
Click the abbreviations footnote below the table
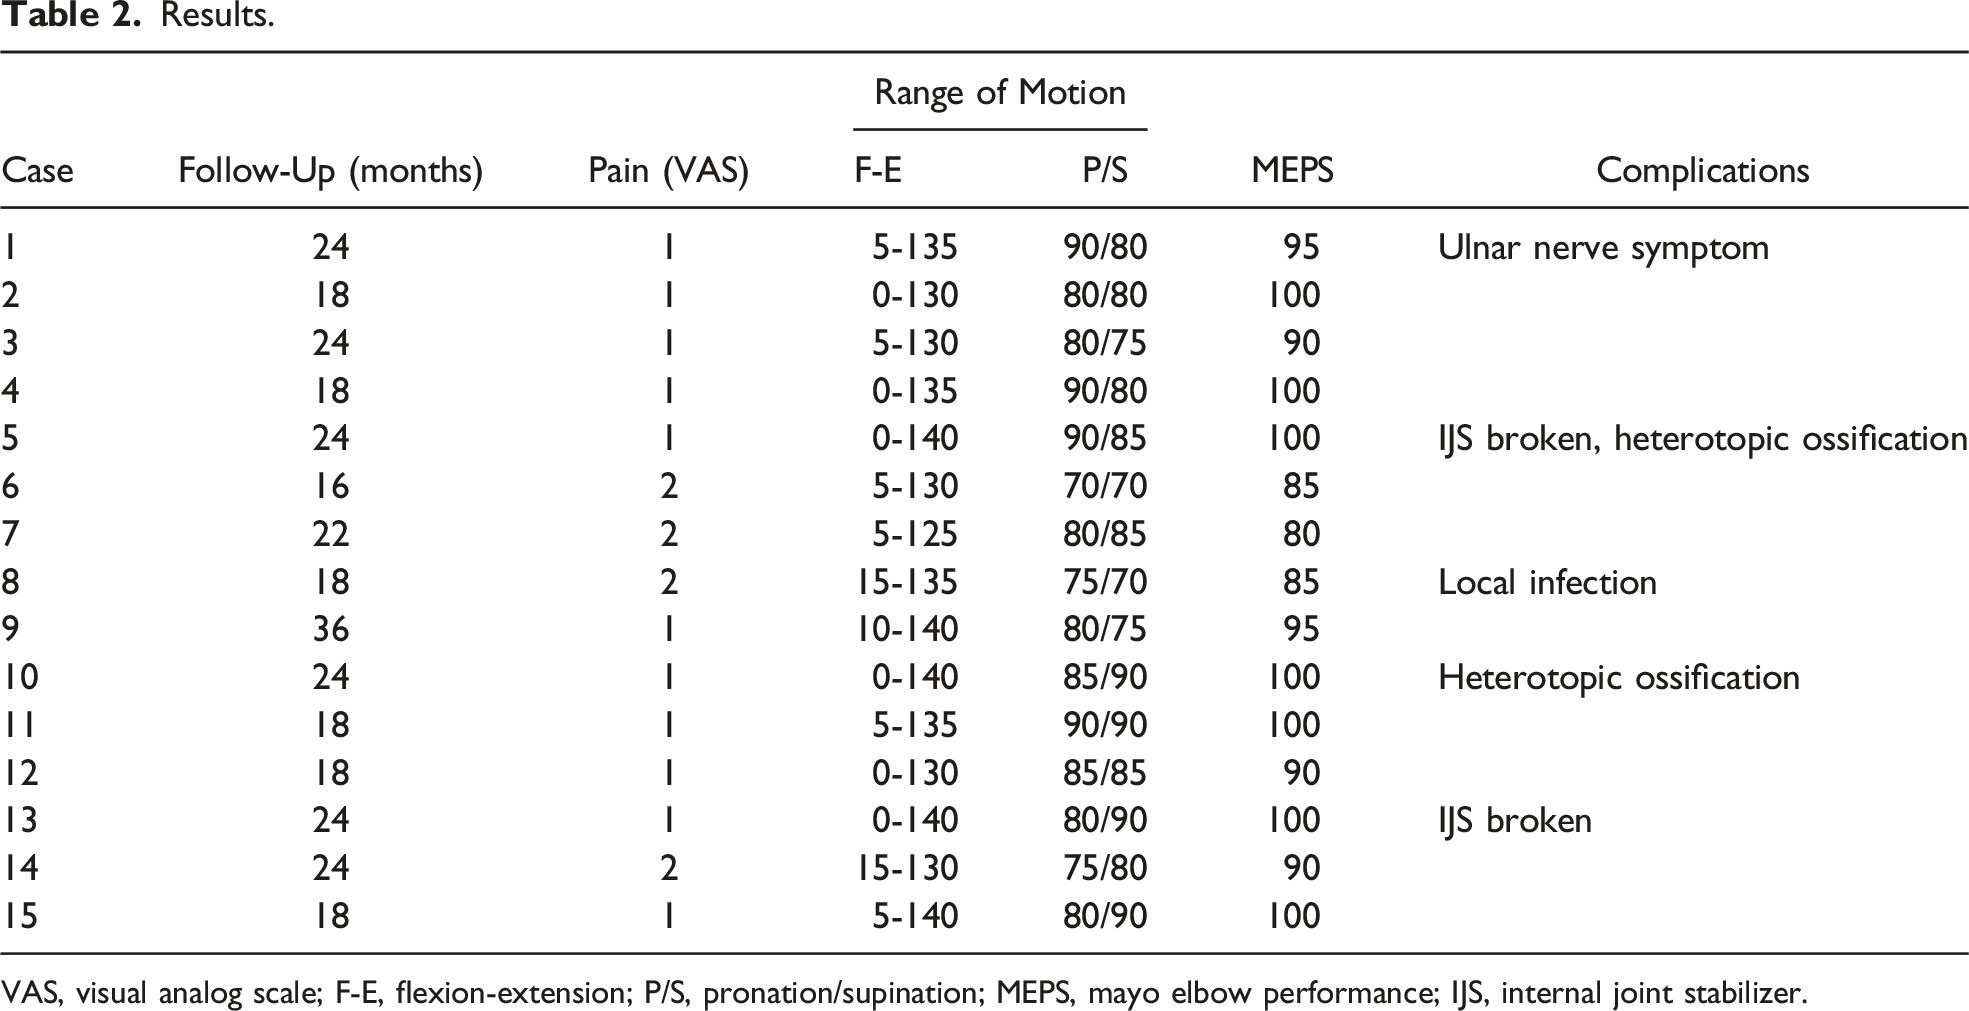(x=905, y=992)
